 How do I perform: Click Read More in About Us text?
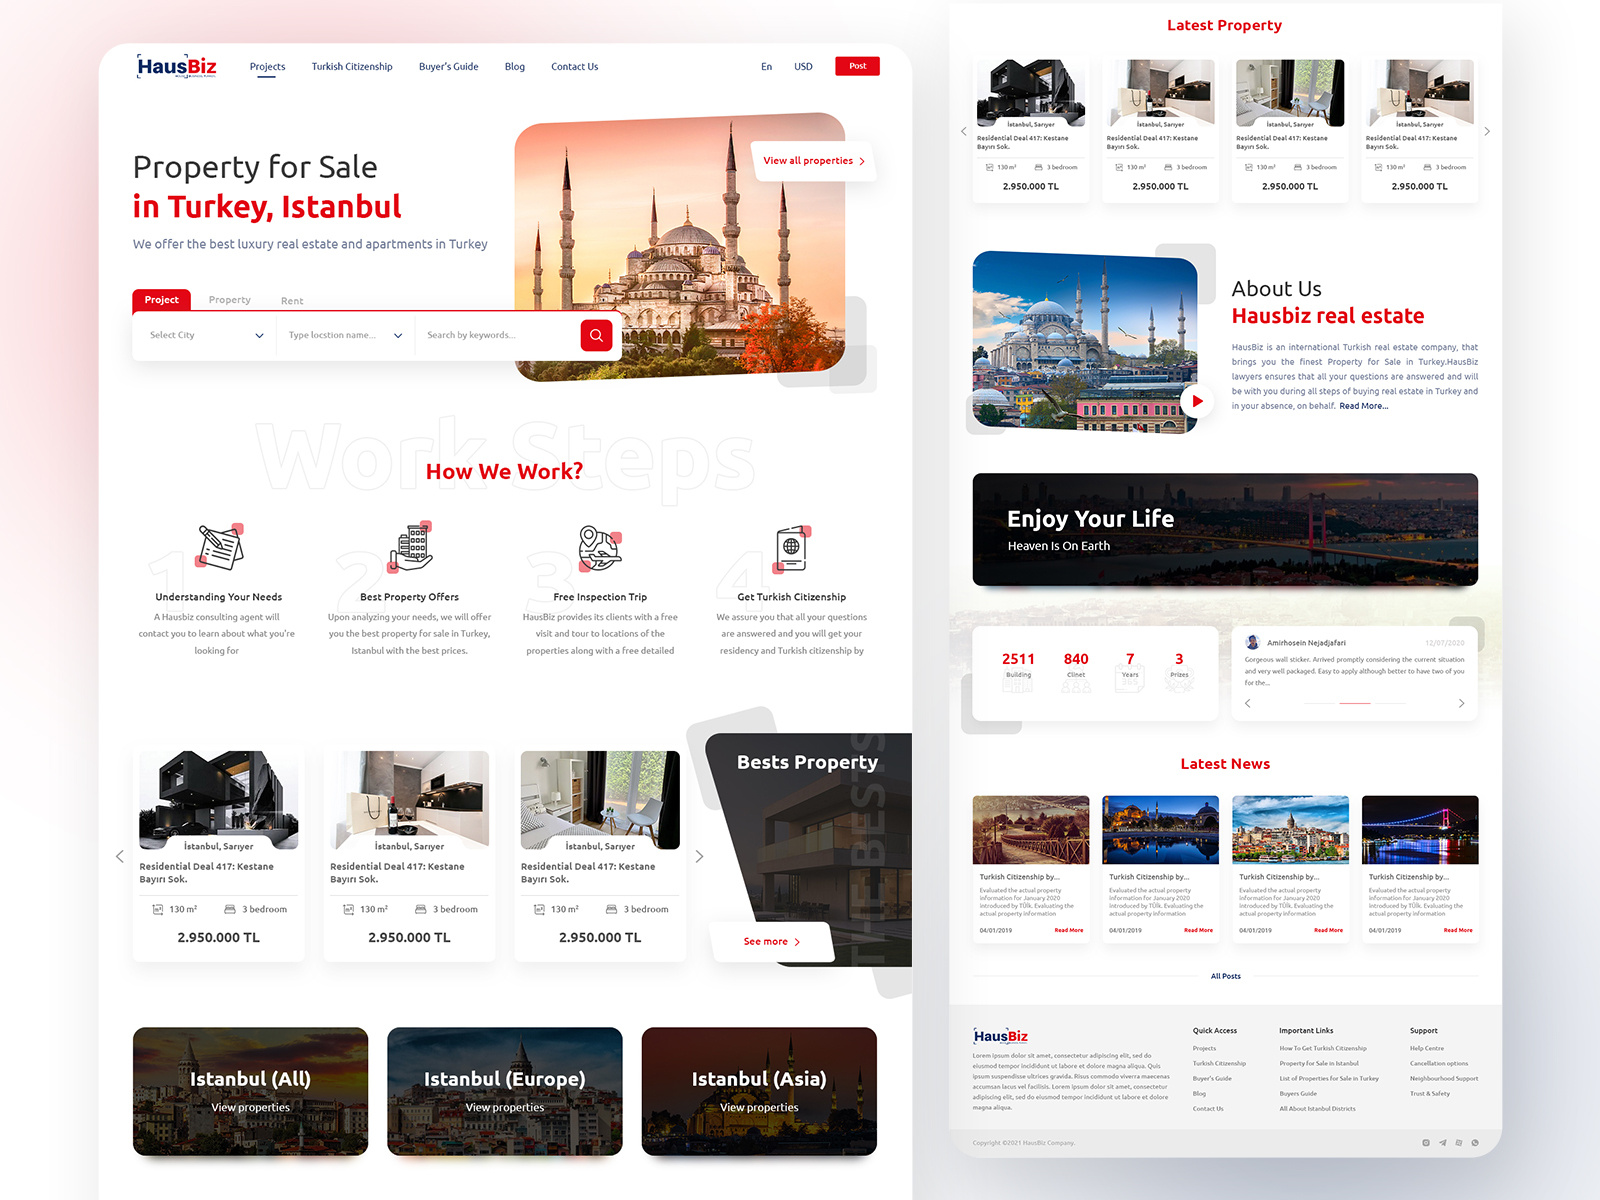tap(1364, 406)
